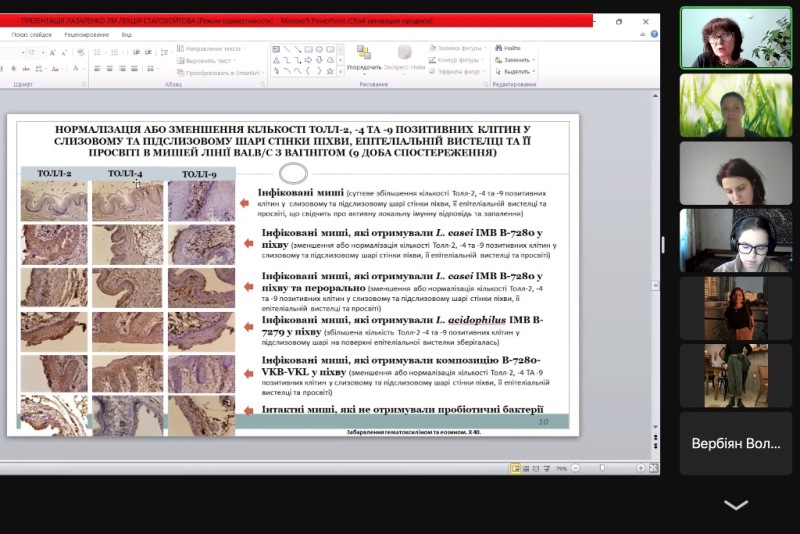The height and width of the screenshot is (534, 800).
Task: Switch to Normal view in status bar
Action: (x=516, y=468)
